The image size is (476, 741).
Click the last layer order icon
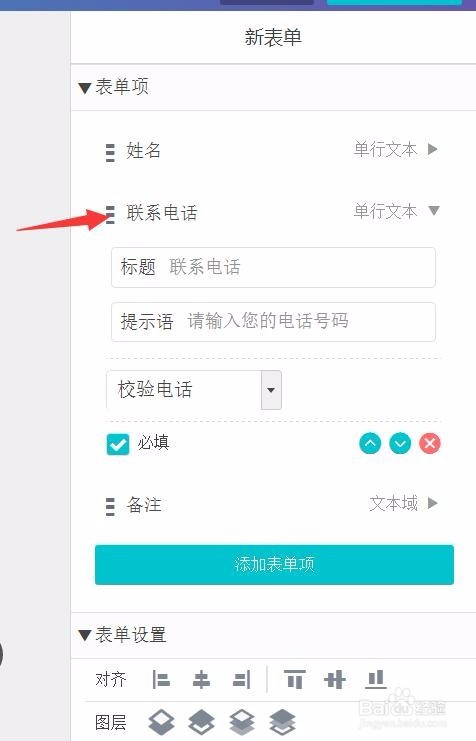click(282, 722)
